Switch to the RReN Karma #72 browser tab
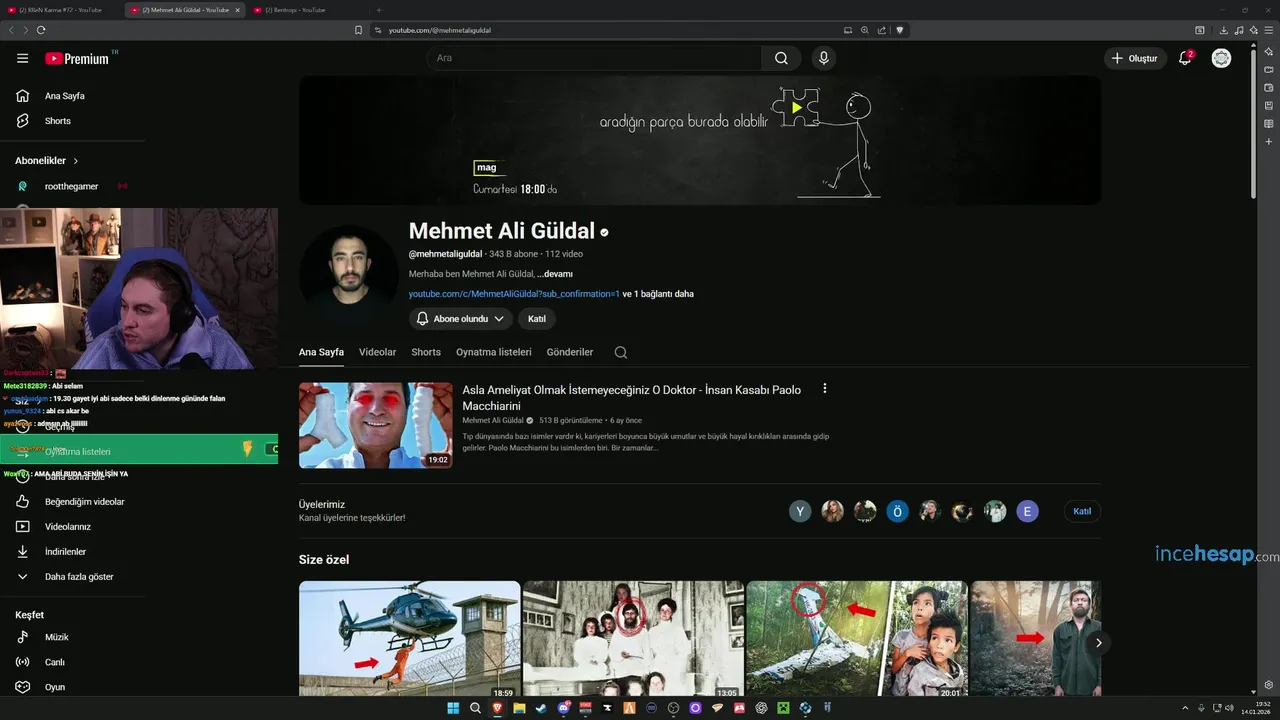Image resolution: width=1280 pixels, height=720 pixels. pyautogui.click(x=60, y=10)
